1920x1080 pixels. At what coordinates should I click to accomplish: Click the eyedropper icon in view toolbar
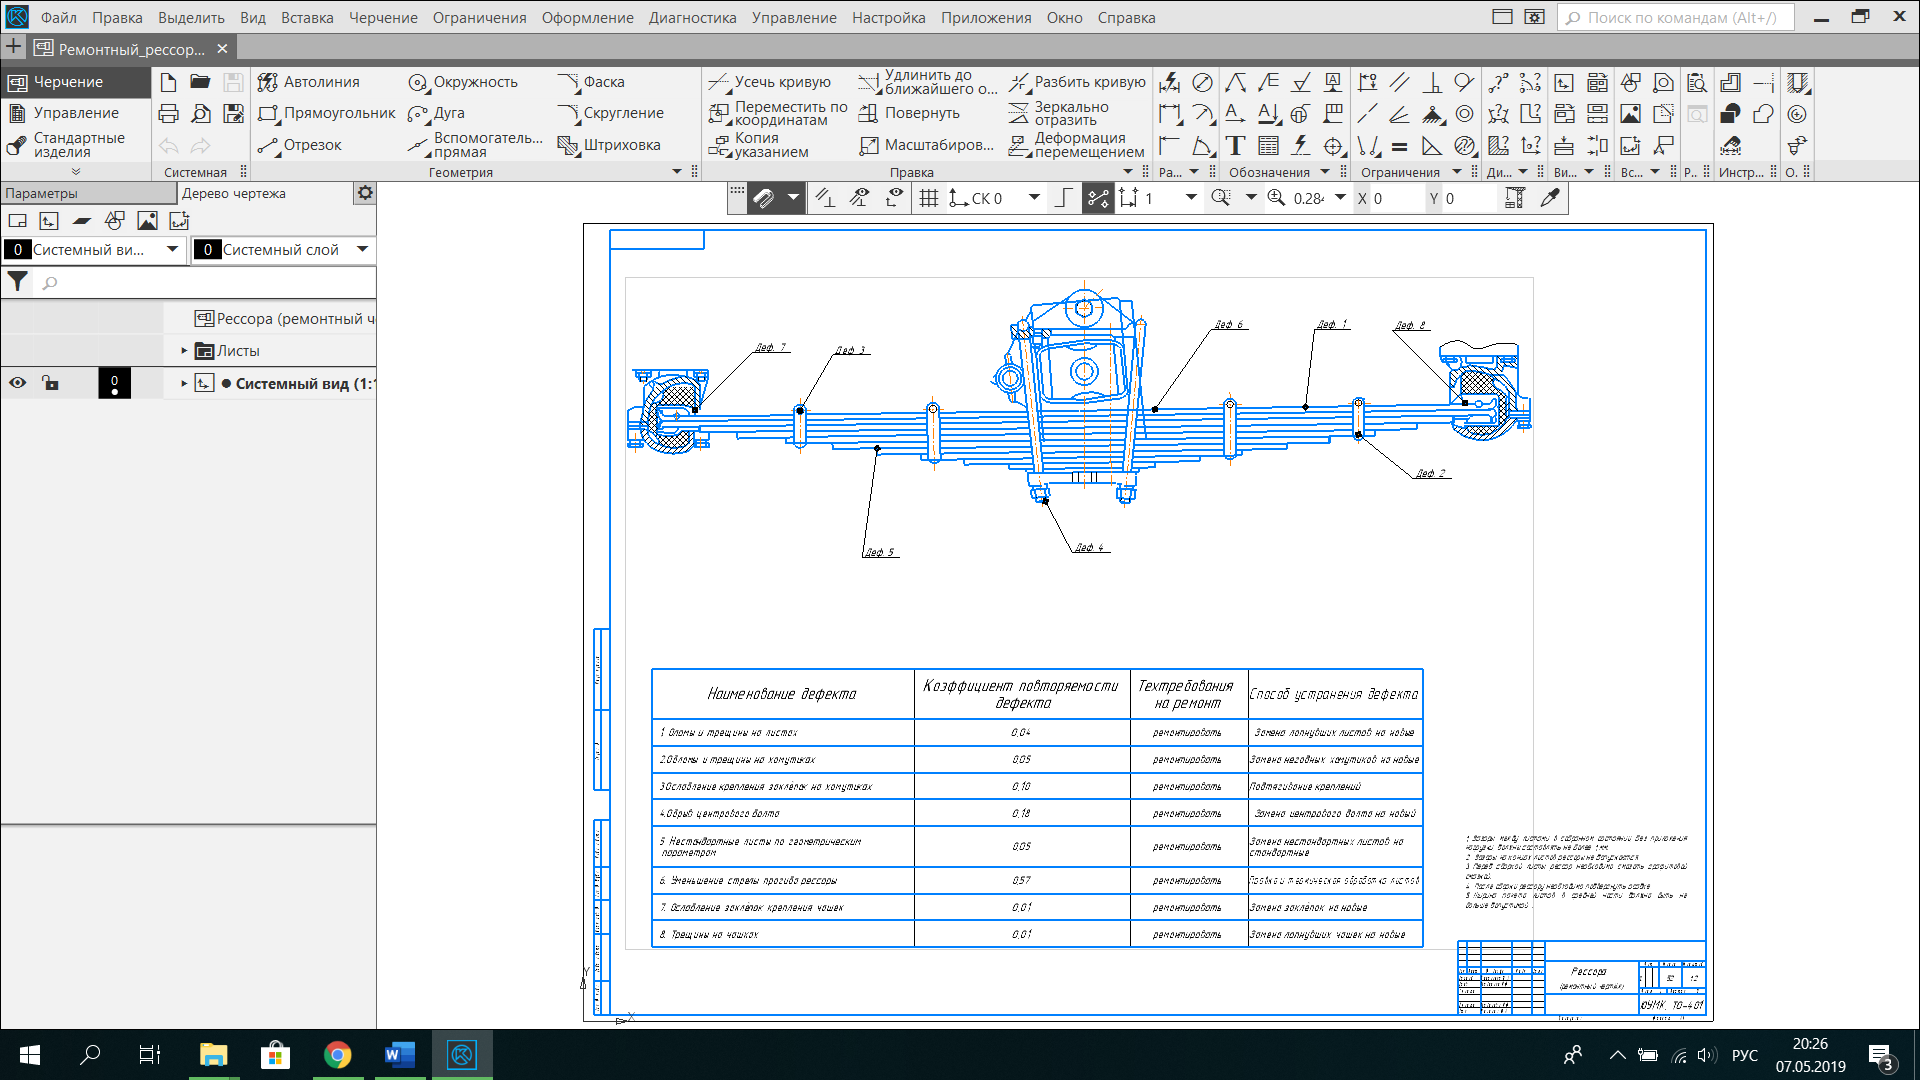click(x=1550, y=198)
